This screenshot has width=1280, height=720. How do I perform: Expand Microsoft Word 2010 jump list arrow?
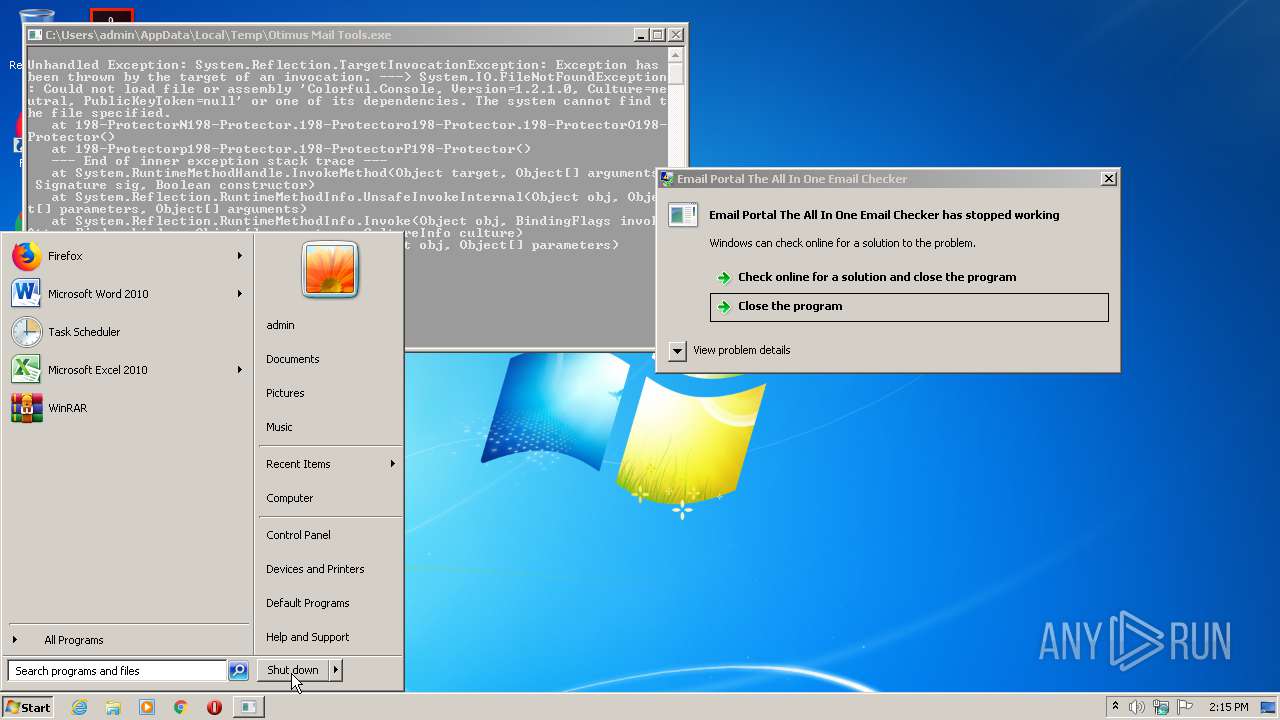pyautogui.click(x=239, y=294)
